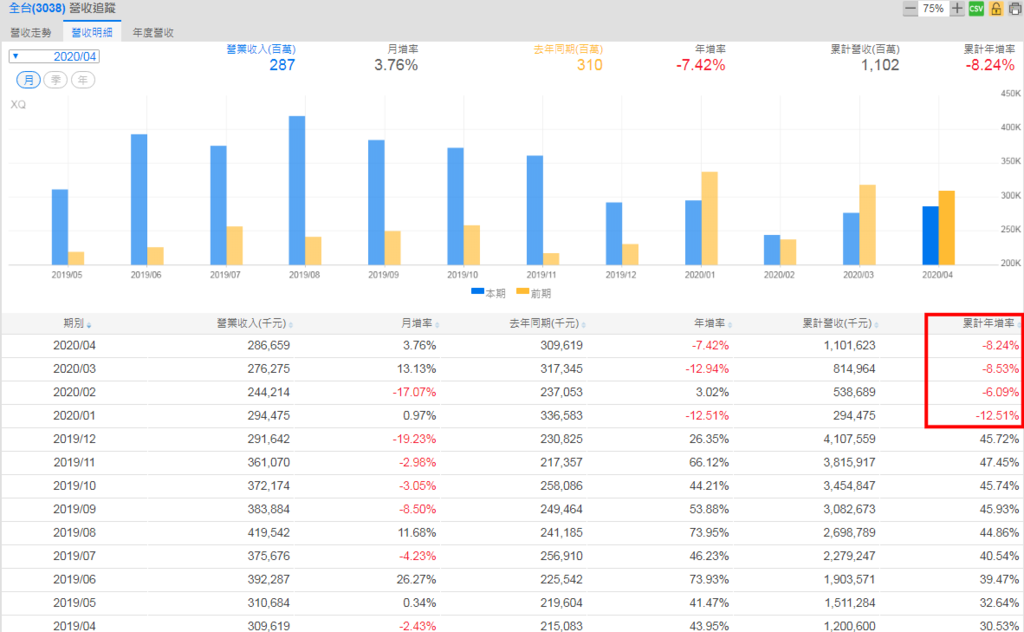Click the 2019/06 row period cell

pyautogui.click(x=74, y=580)
